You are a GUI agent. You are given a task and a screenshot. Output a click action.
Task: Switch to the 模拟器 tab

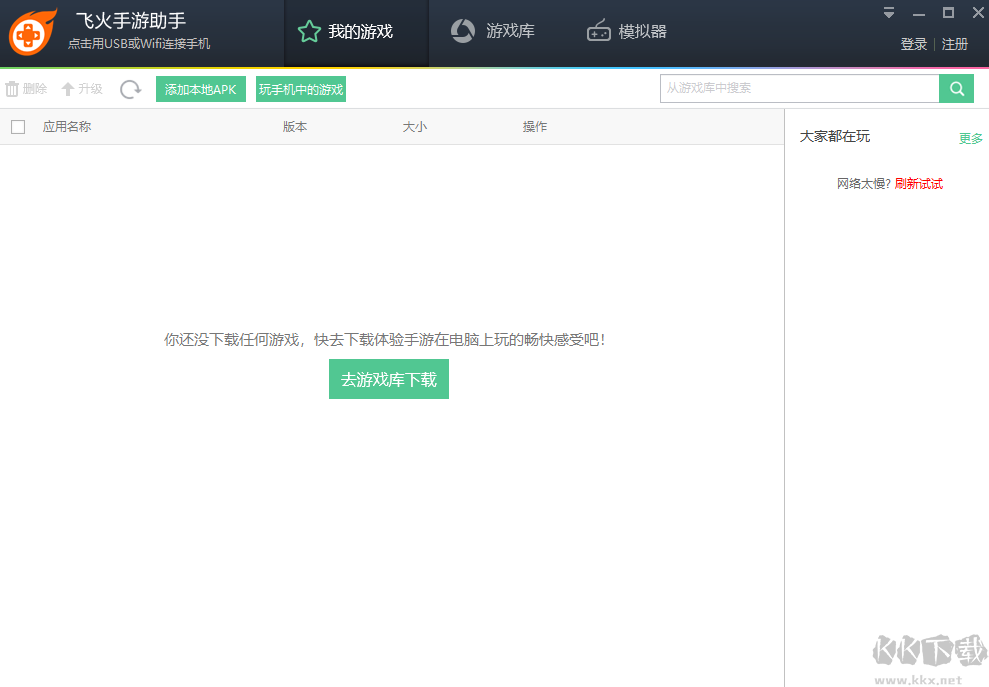pyautogui.click(x=628, y=31)
